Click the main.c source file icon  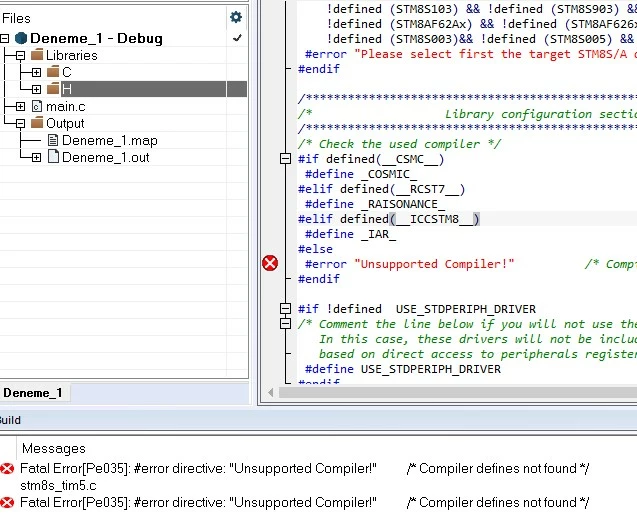(x=37, y=106)
